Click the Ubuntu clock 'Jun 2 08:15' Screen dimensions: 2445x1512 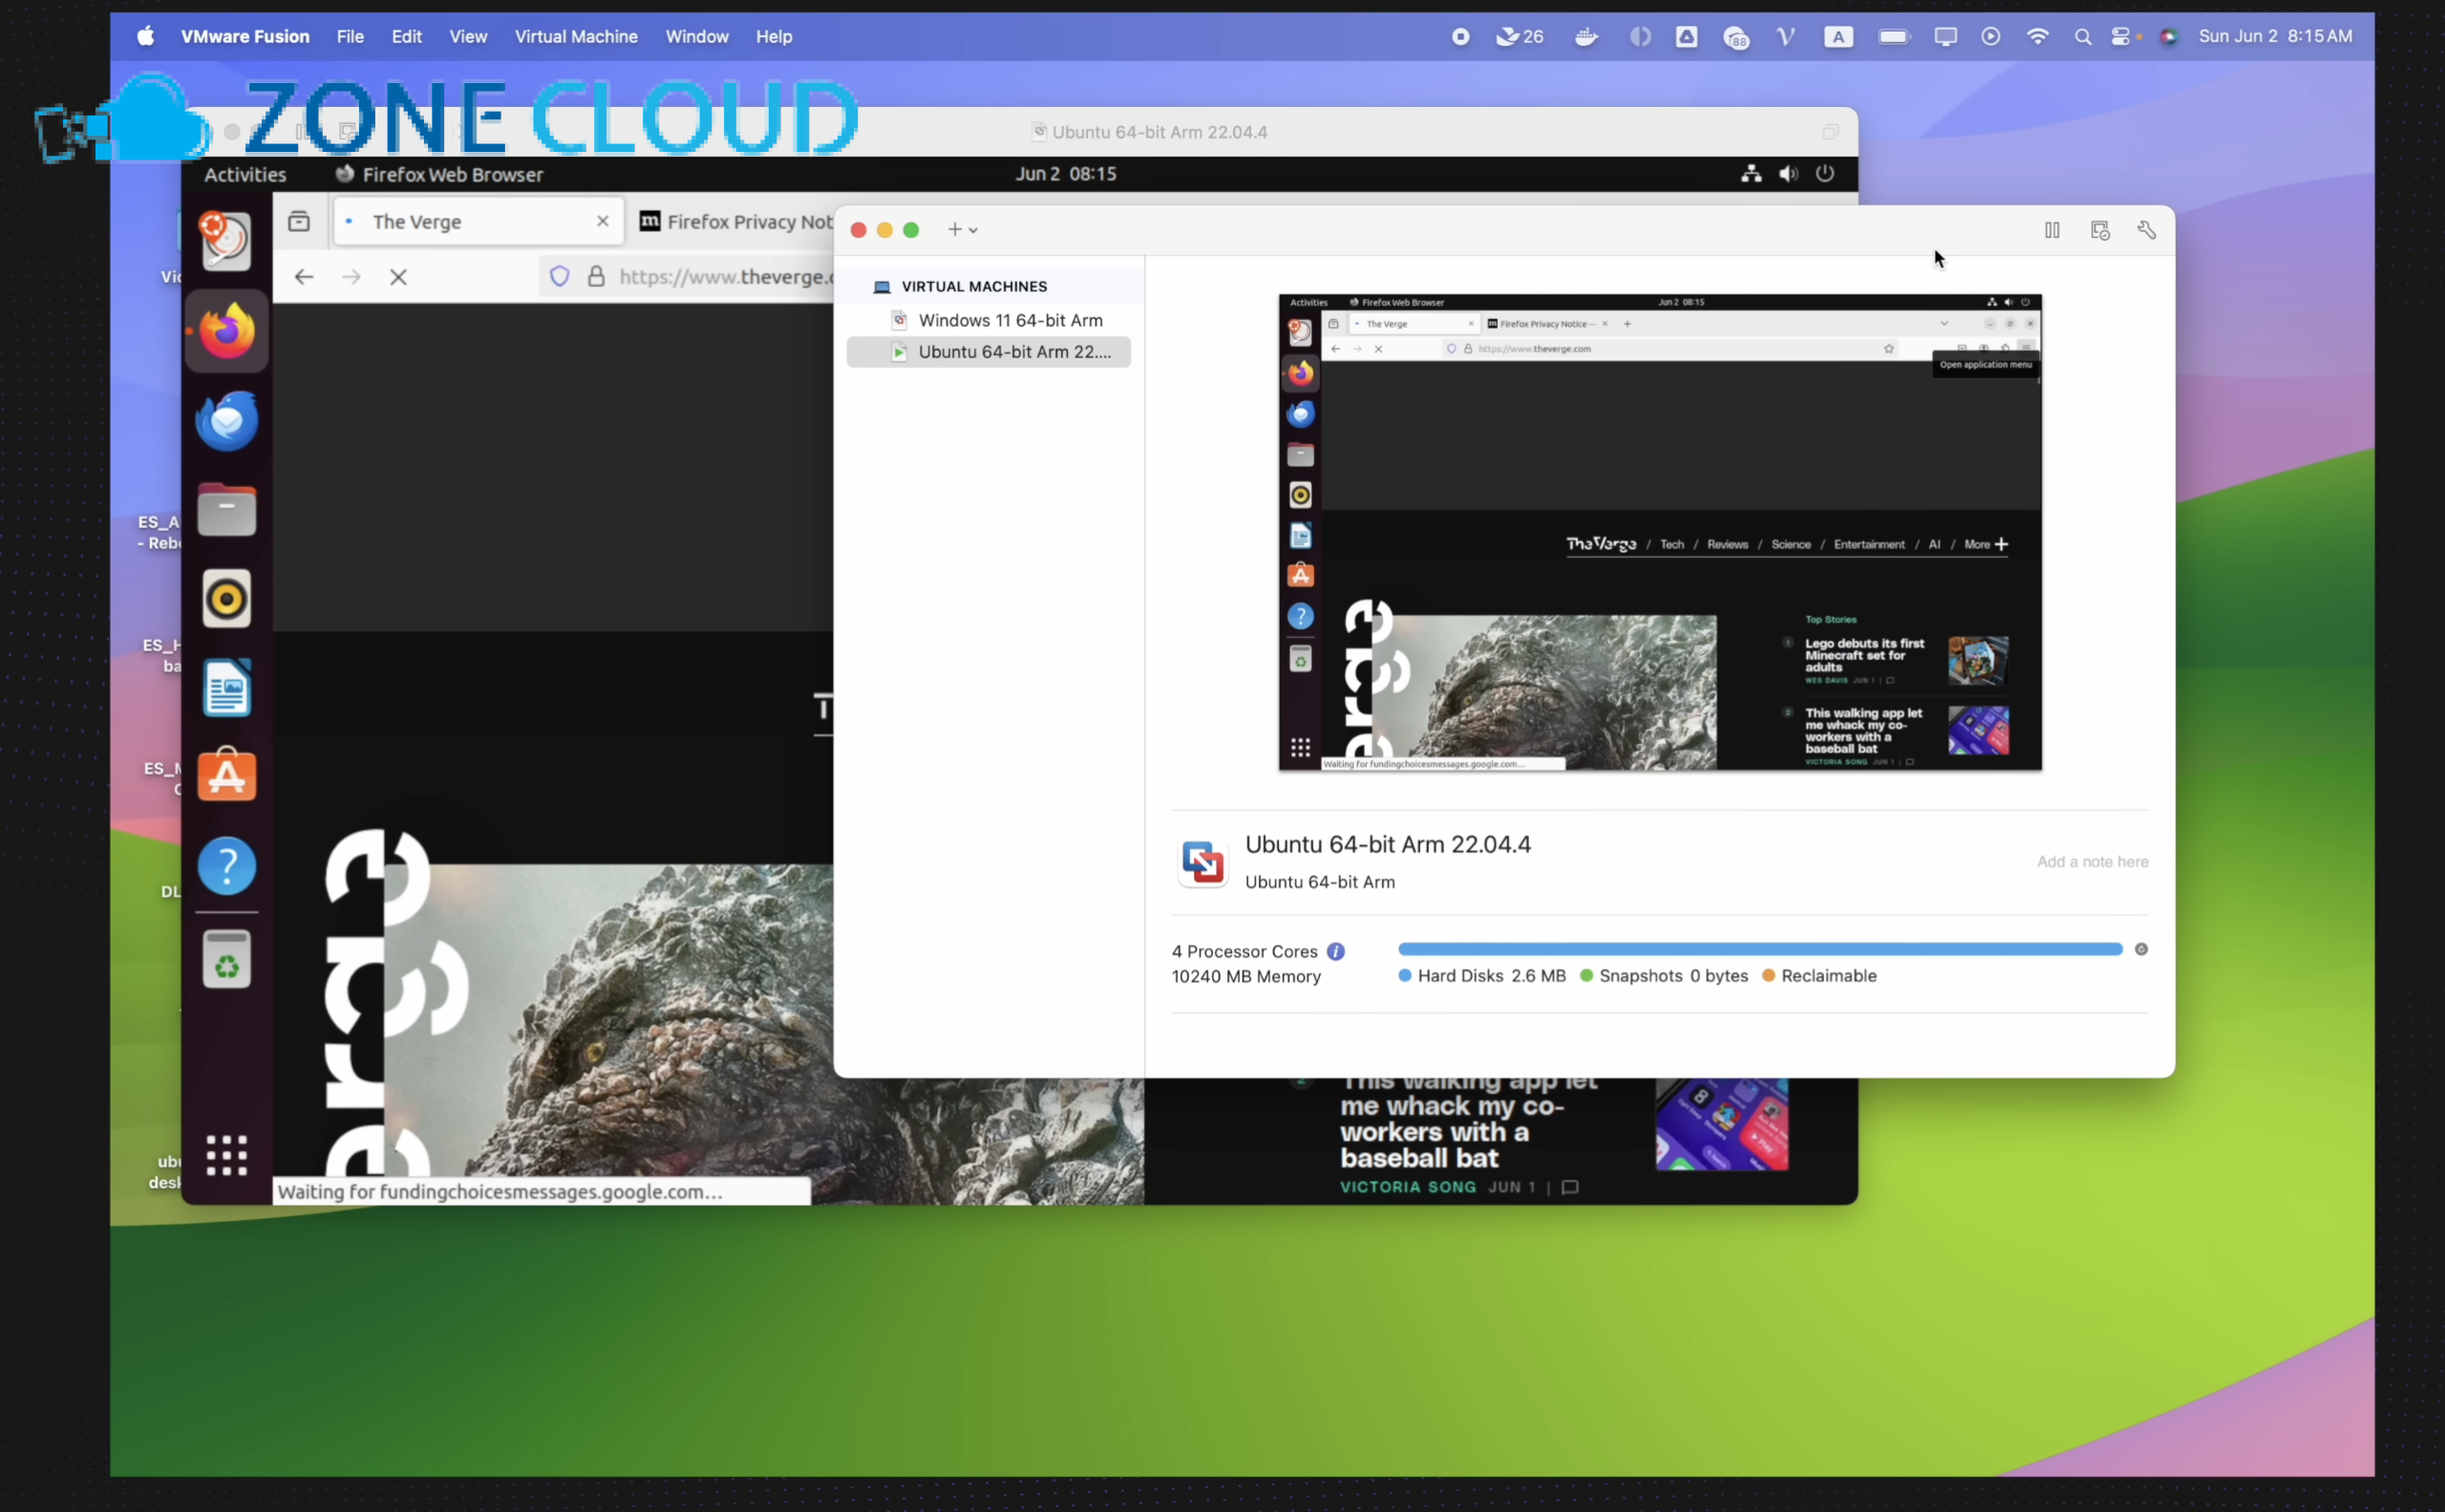coord(1066,173)
